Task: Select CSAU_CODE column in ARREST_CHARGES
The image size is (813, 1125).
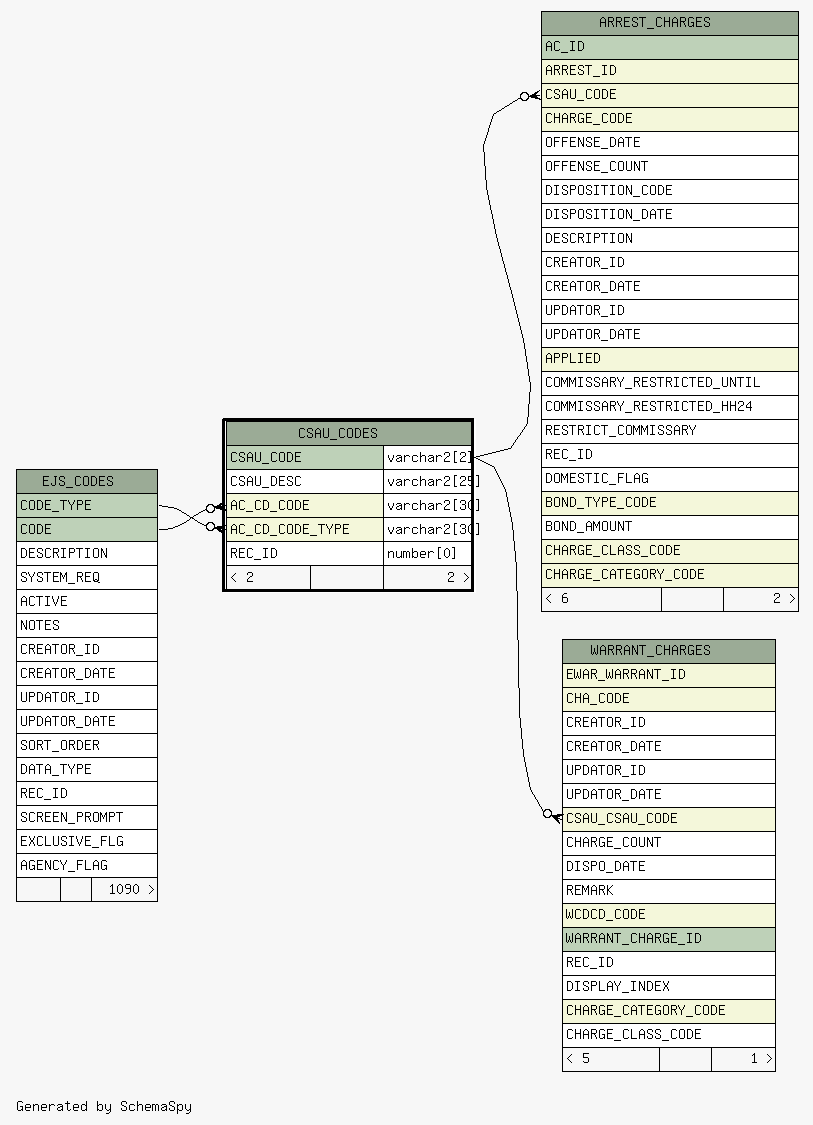Action: point(669,95)
